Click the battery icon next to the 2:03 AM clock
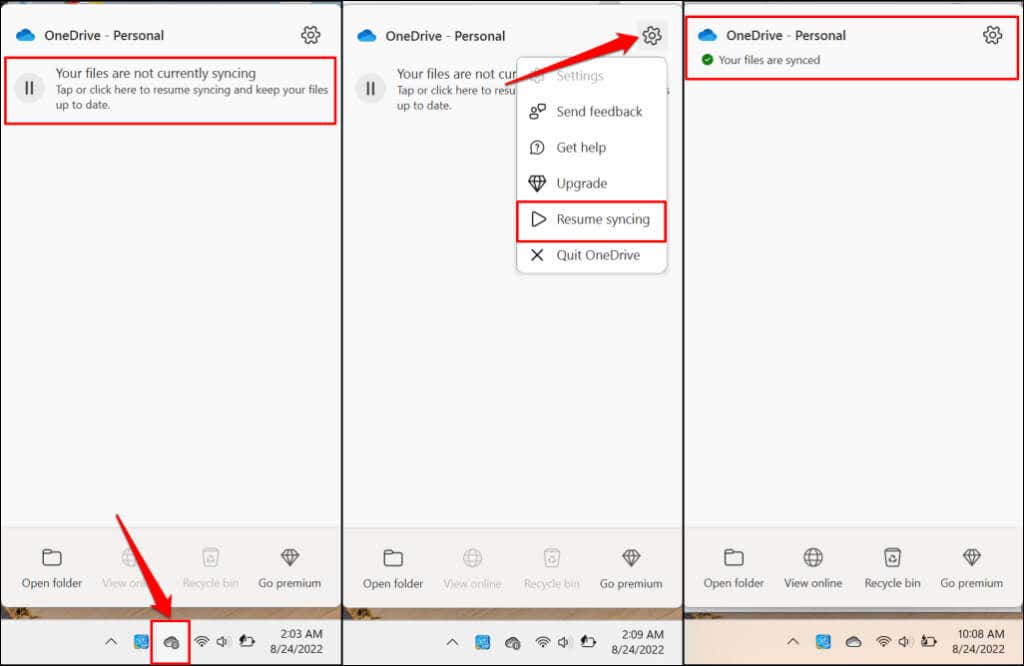 point(247,641)
